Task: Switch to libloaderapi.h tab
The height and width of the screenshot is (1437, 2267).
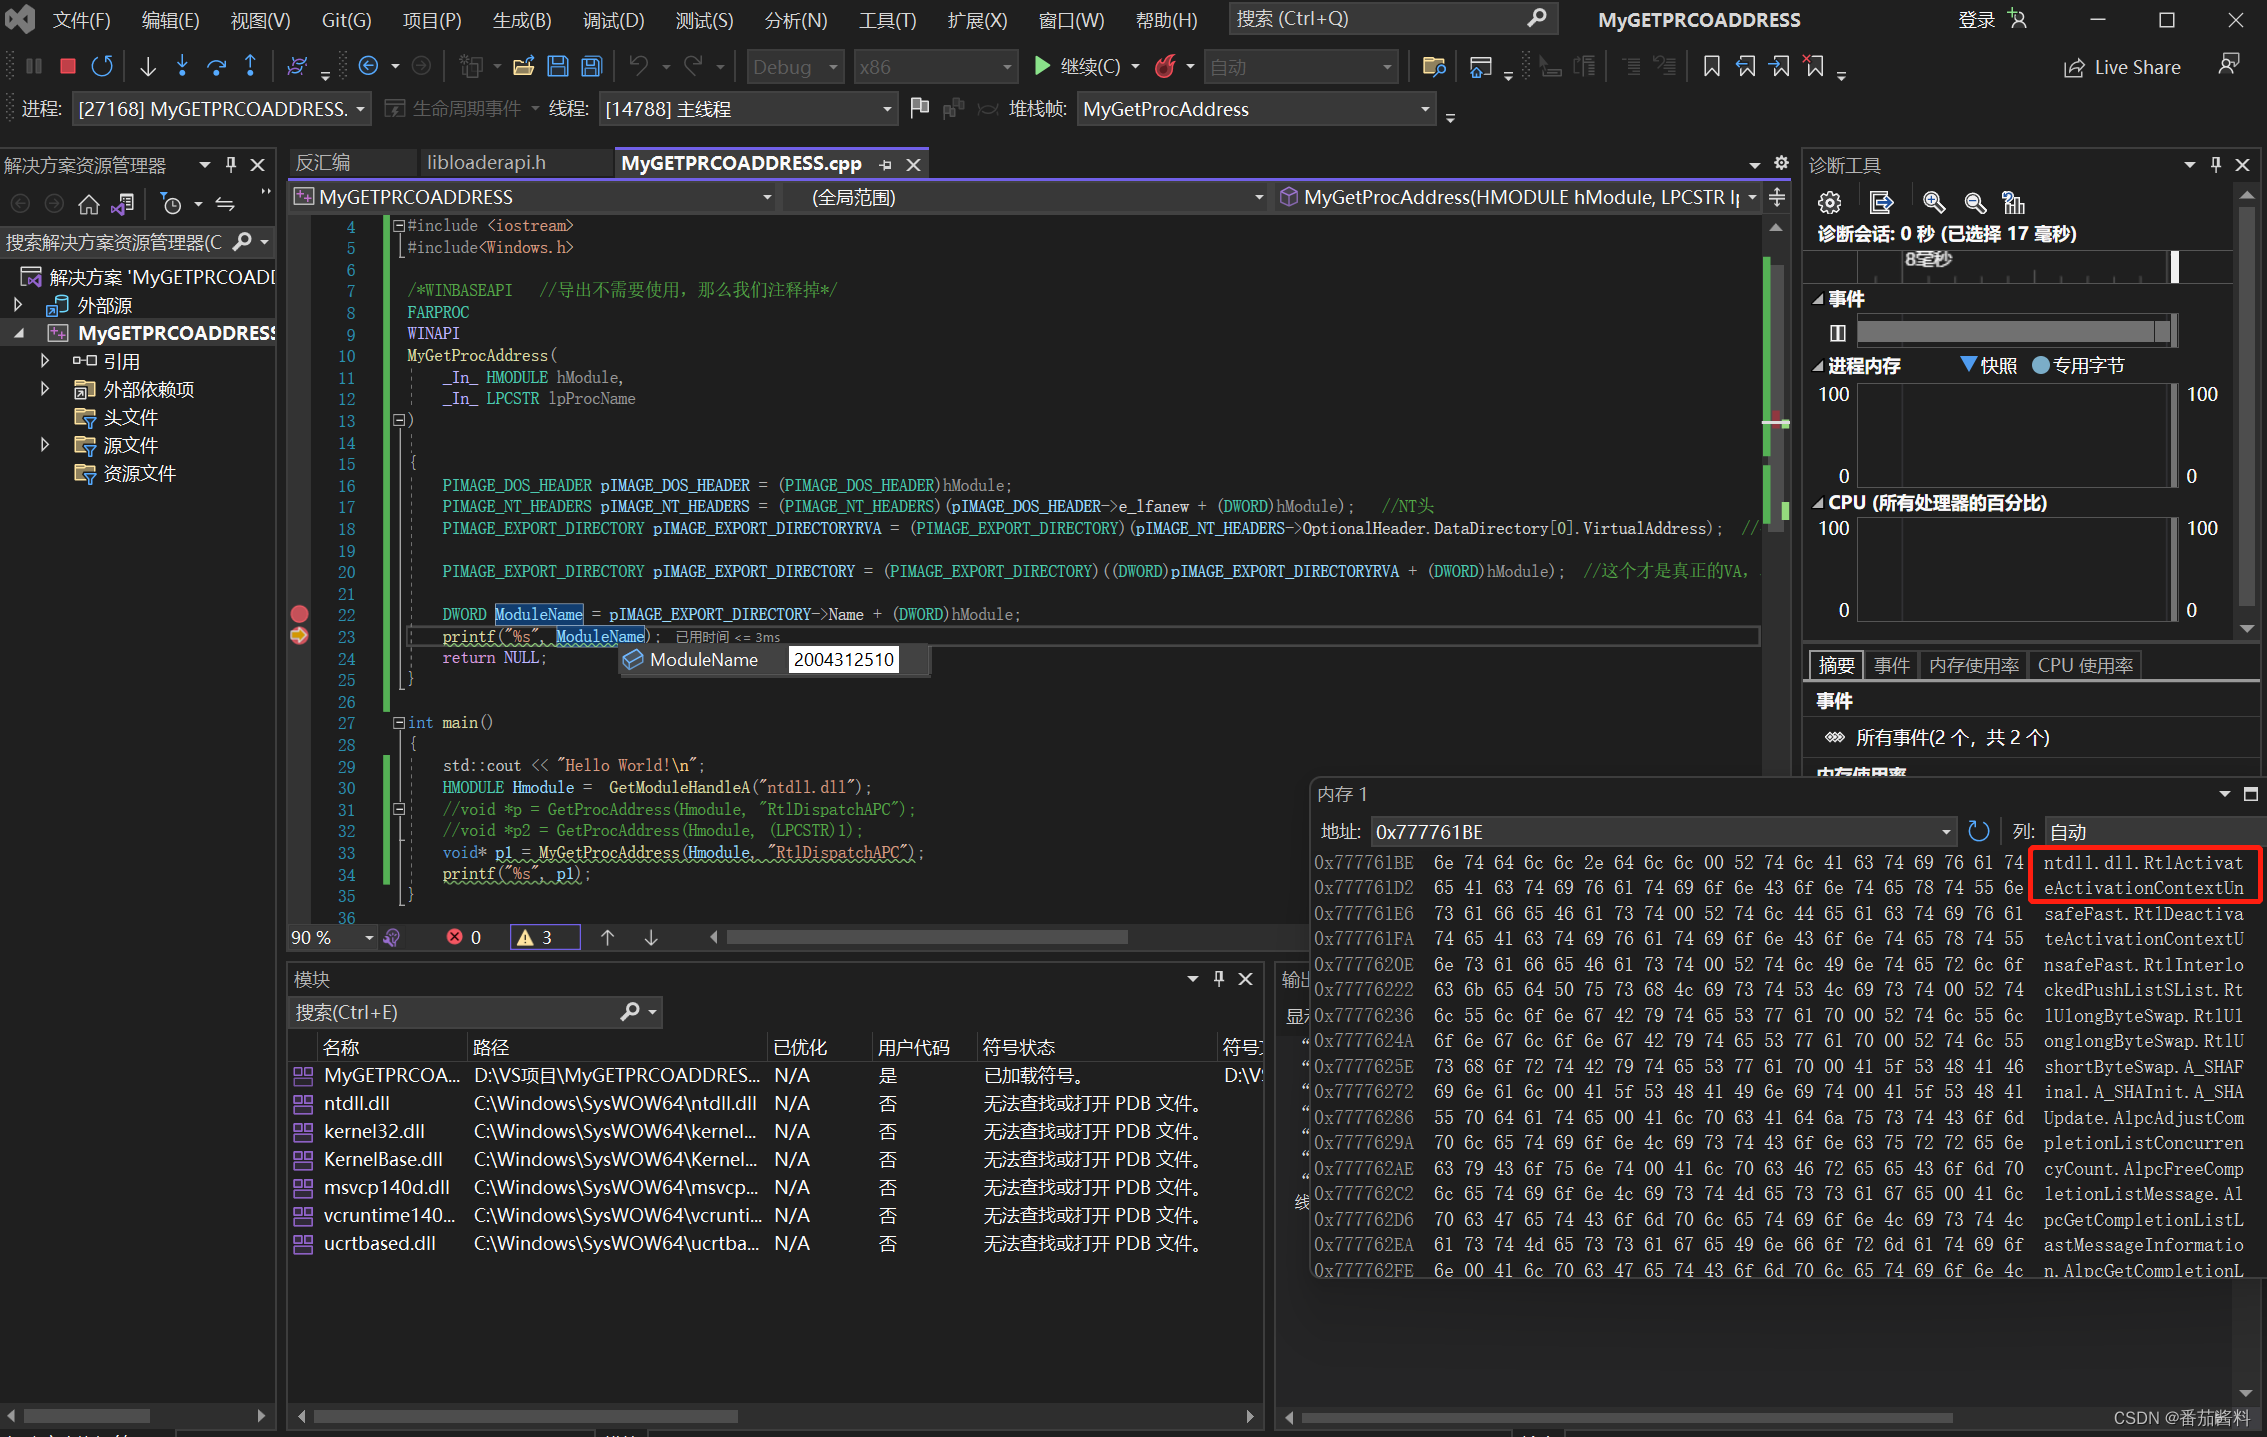Action: tap(486, 163)
